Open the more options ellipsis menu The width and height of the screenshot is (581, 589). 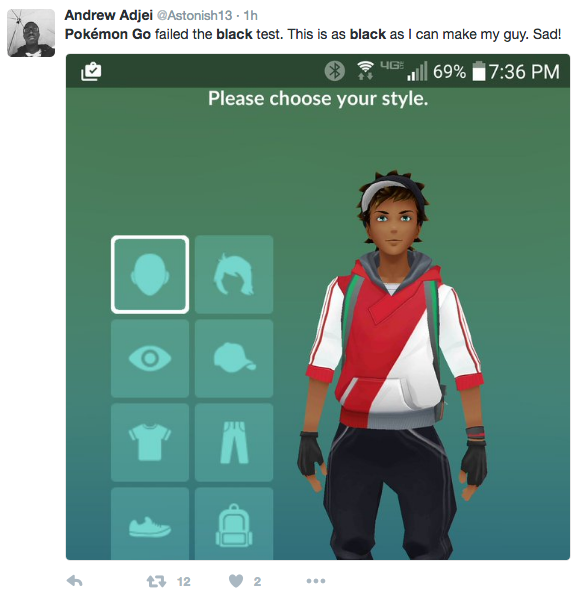coord(316,581)
